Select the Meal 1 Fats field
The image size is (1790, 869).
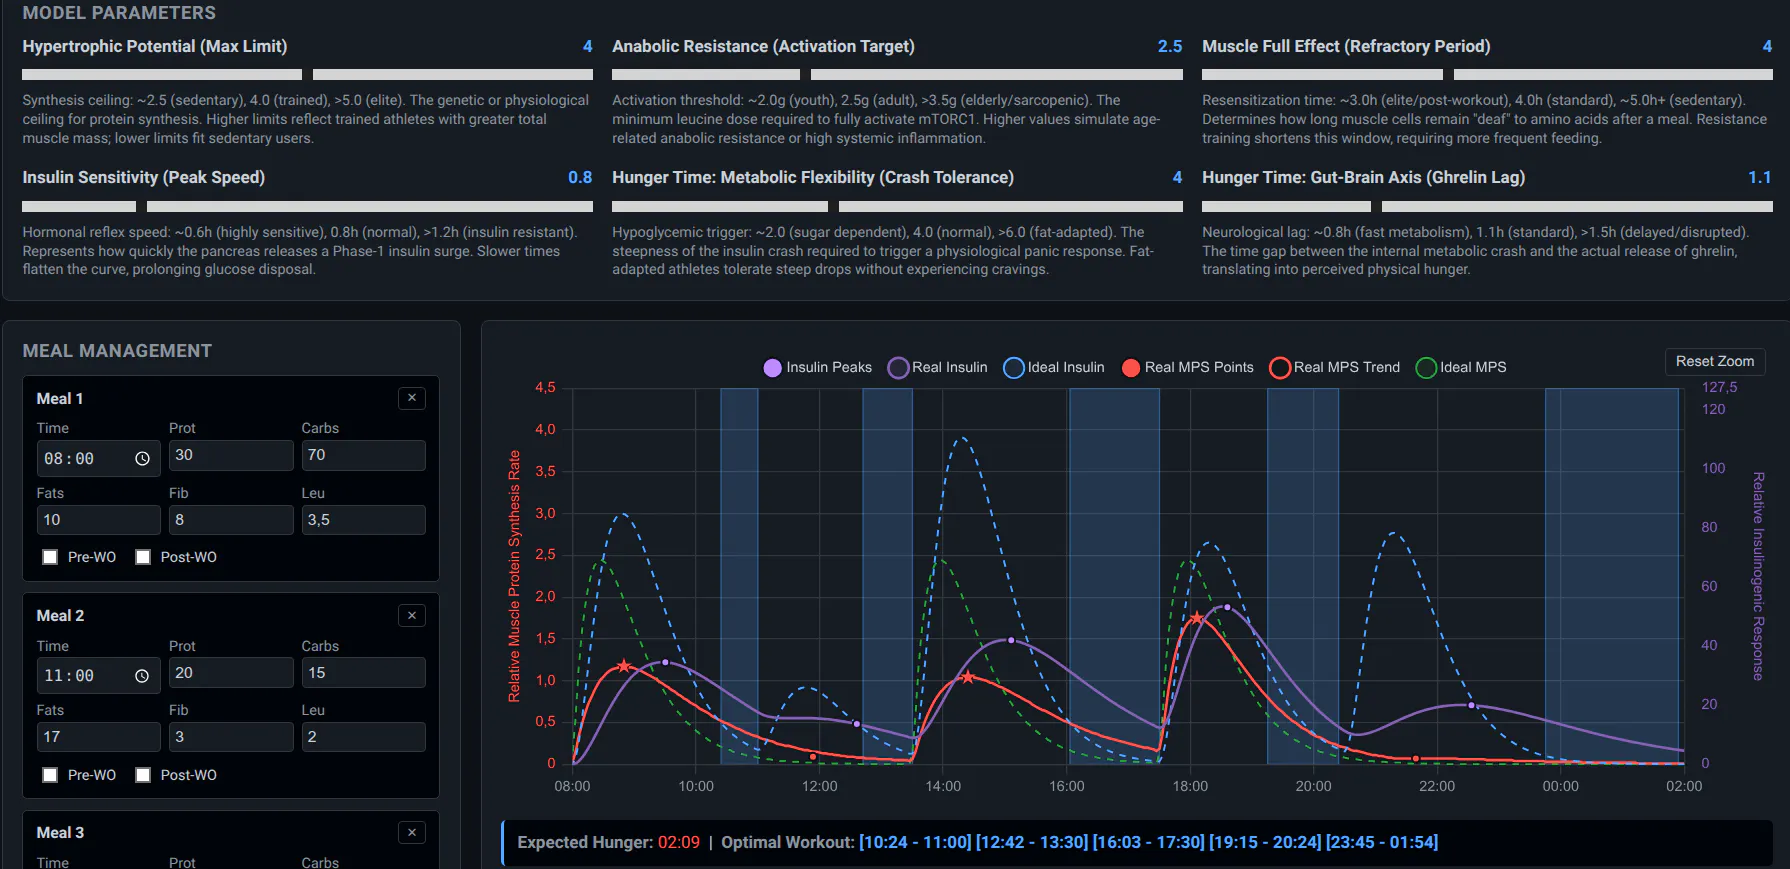[98, 520]
